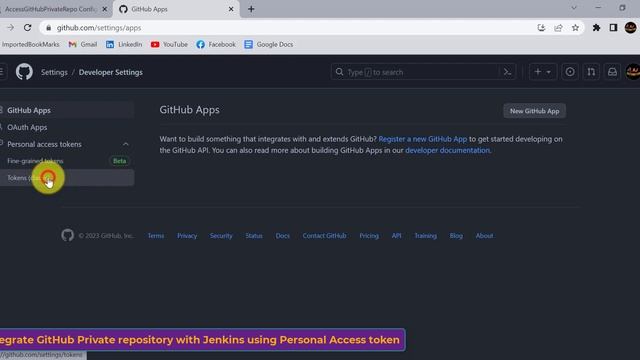The width and height of the screenshot is (640, 360).
Task: Click New GitHub App button
Action: pos(534,111)
